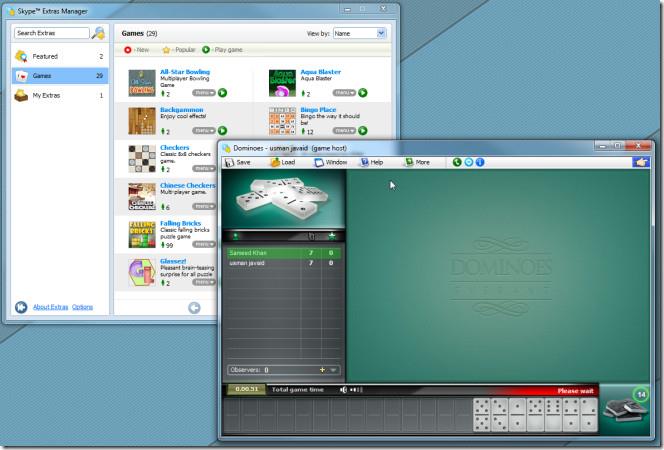The image size is (664, 450).
Task: Play Aqua Blaster with its green button
Action: coord(362,93)
